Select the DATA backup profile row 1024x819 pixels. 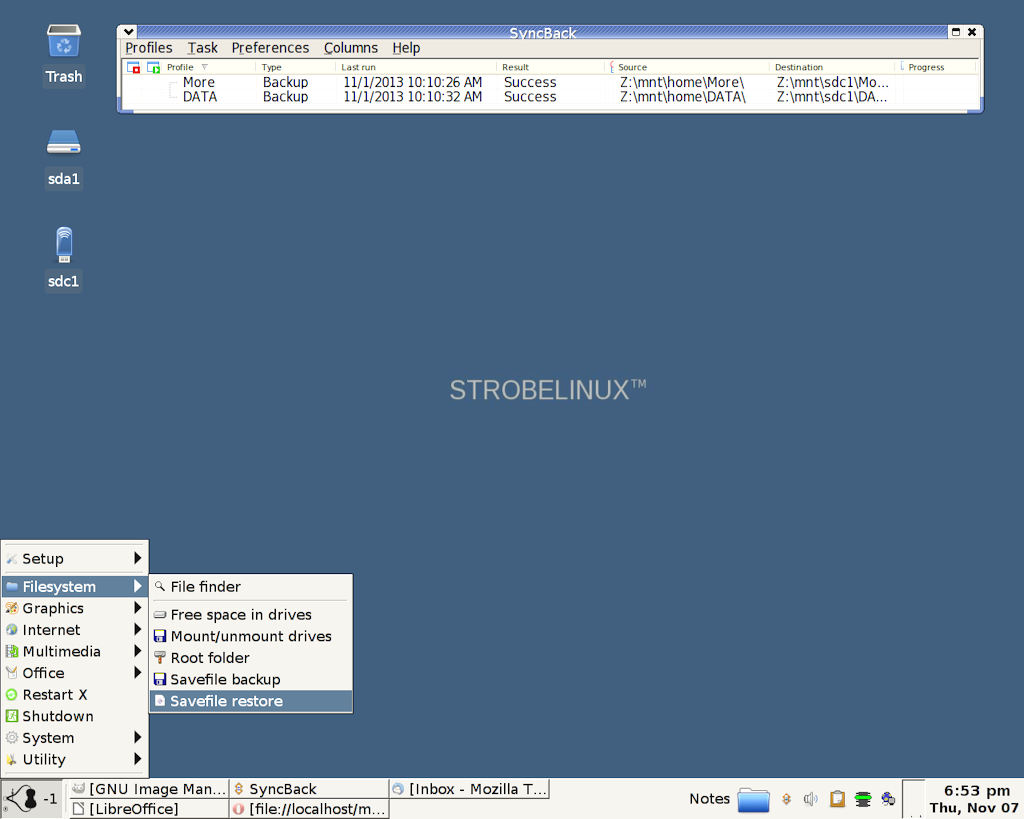(x=200, y=97)
